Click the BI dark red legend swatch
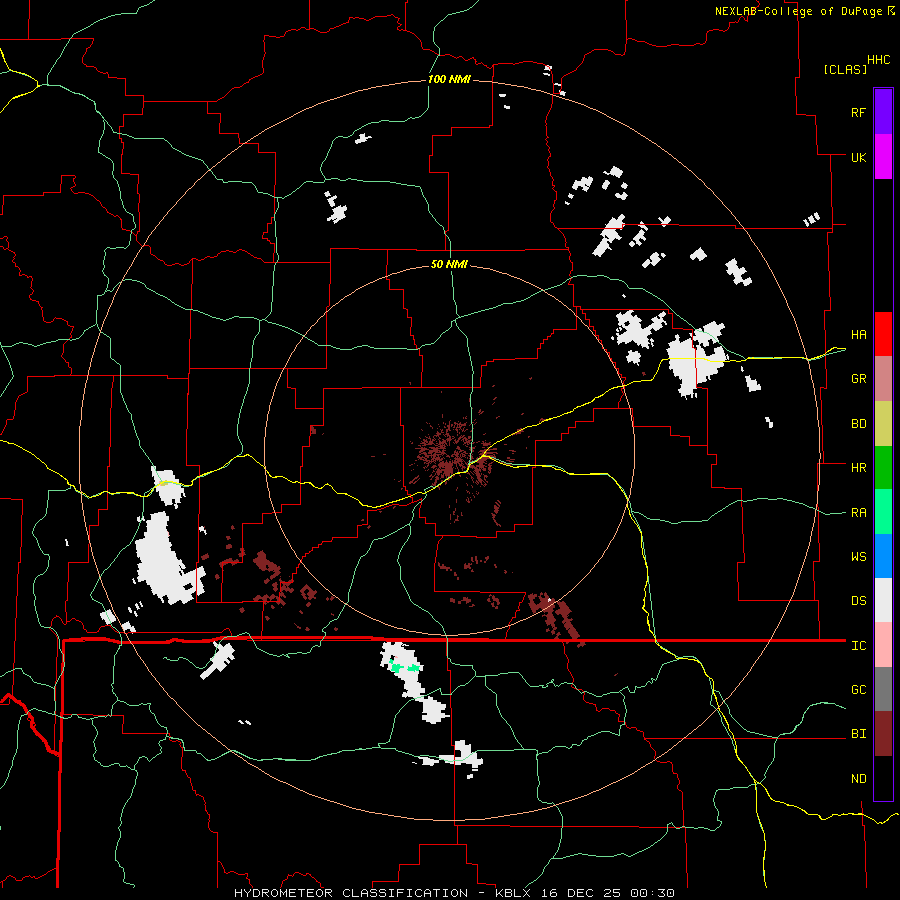 click(883, 734)
